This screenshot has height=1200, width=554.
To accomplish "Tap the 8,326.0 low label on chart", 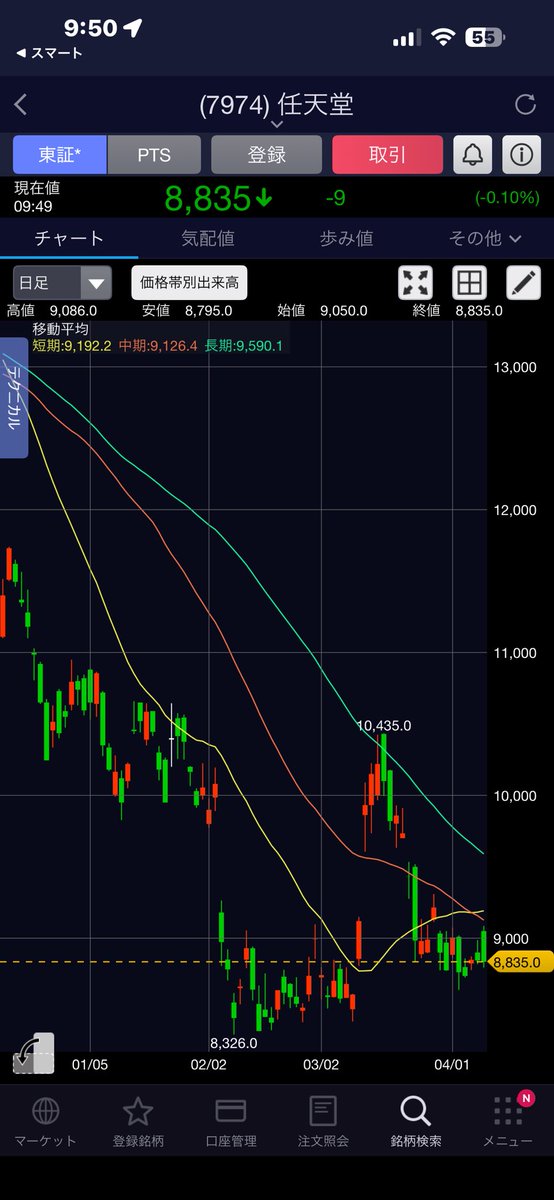I will [x=234, y=1043].
